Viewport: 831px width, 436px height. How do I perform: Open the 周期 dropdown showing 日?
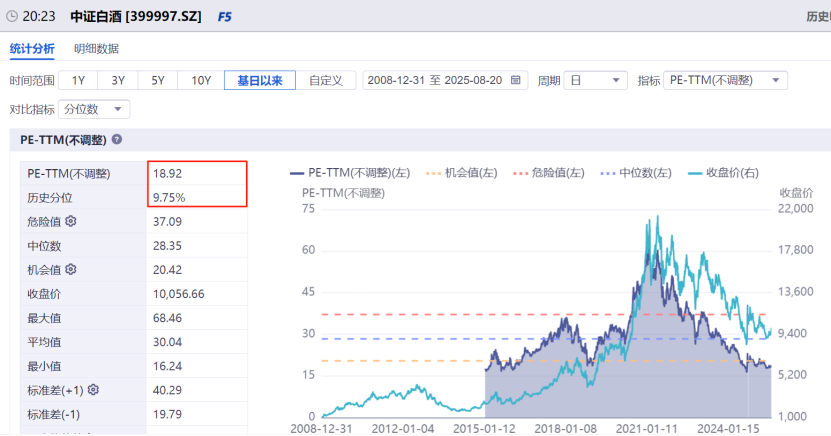(x=596, y=81)
